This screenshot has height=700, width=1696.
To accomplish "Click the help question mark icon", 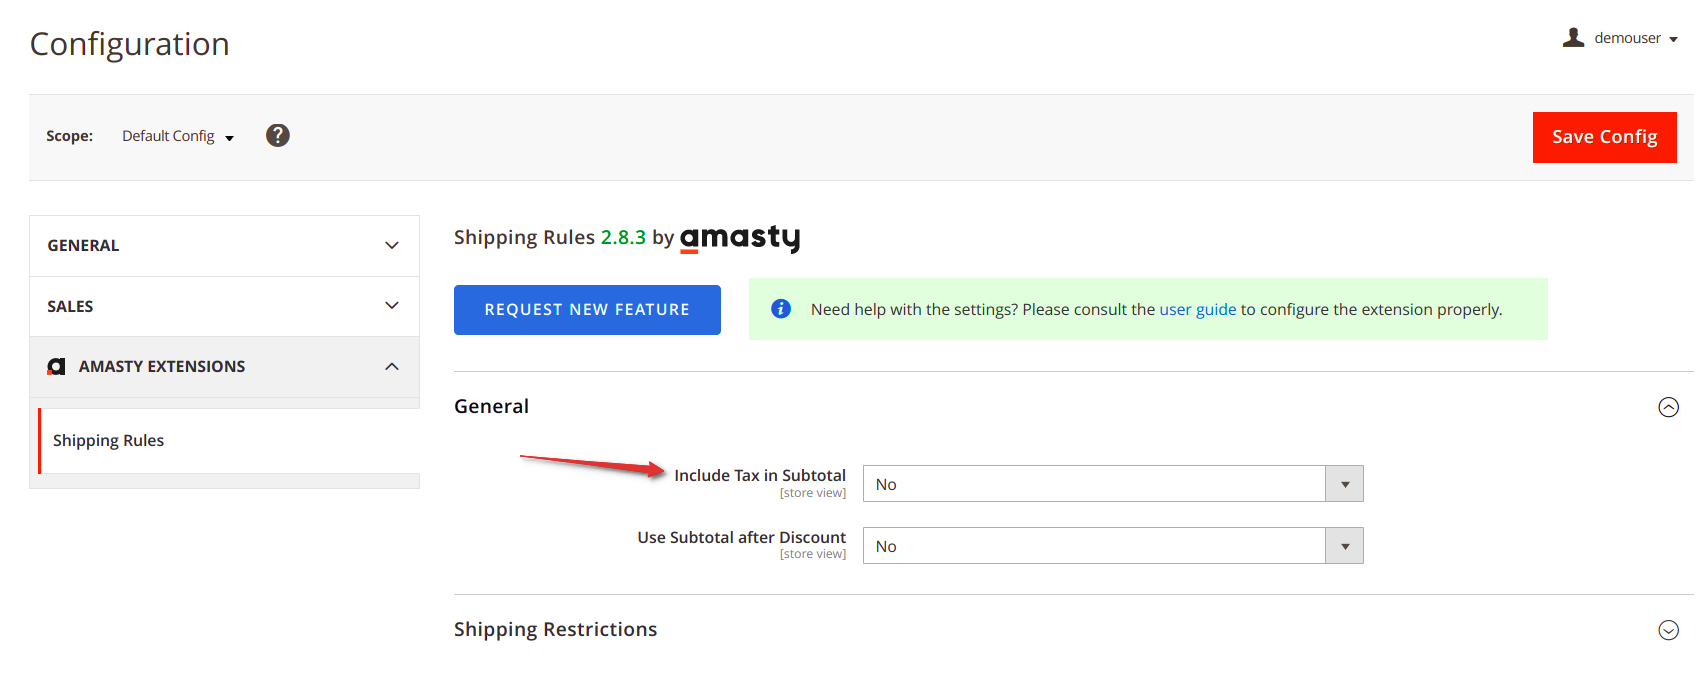I will tap(278, 135).
